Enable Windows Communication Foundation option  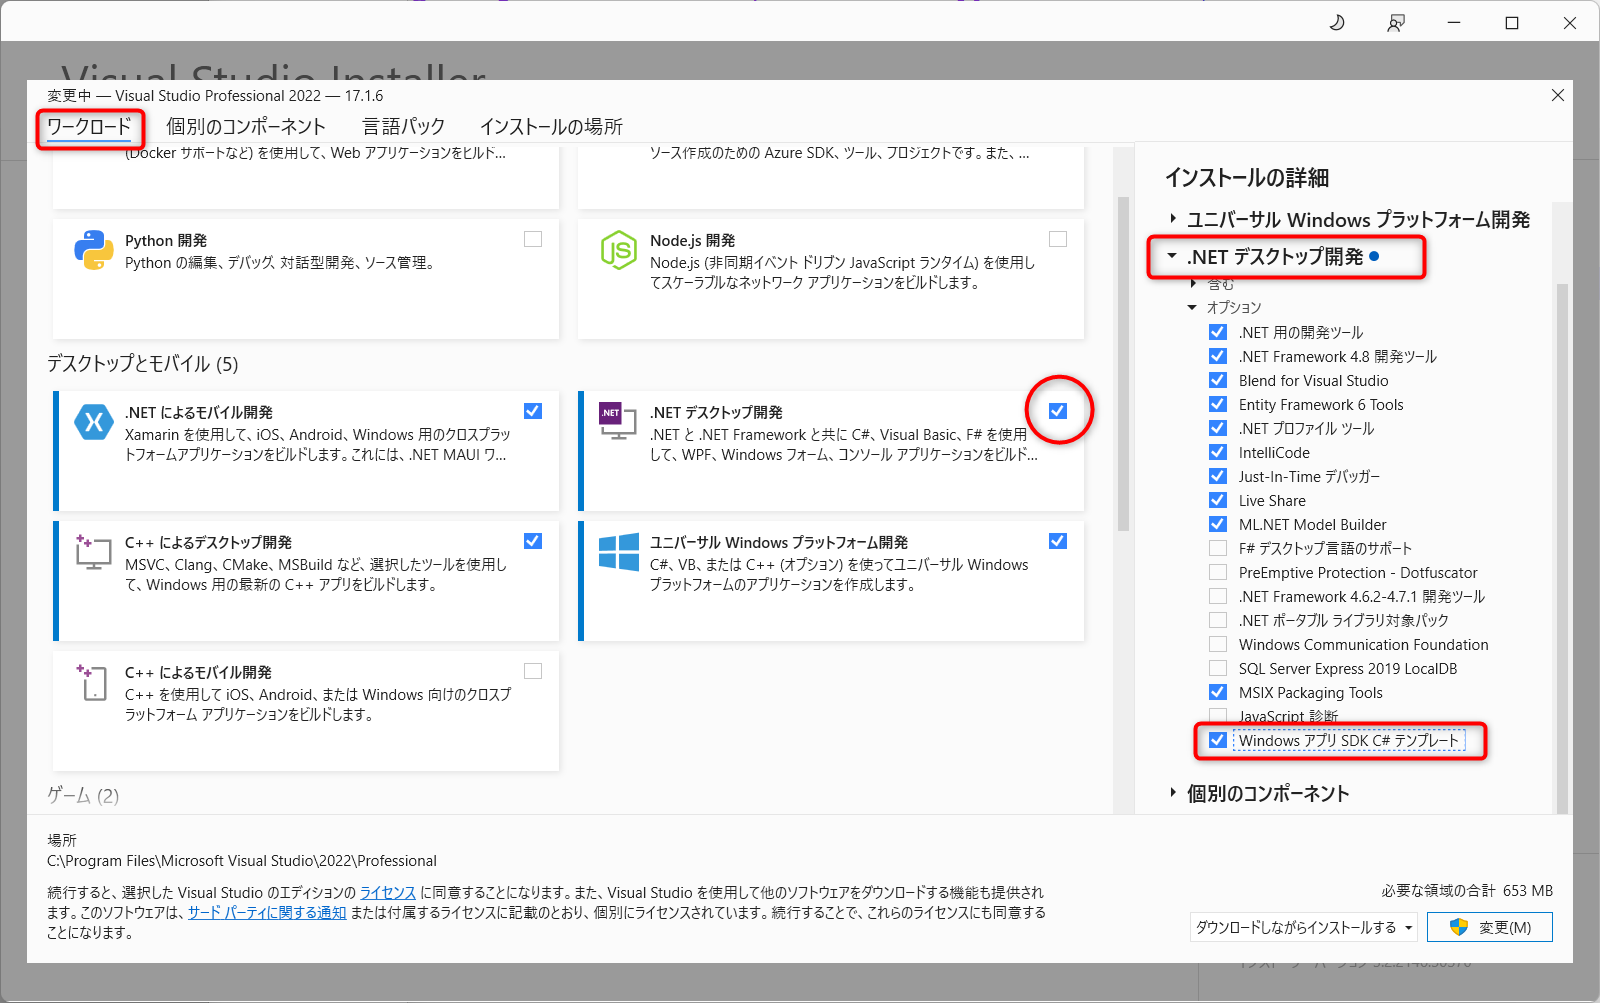(1218, 644)
